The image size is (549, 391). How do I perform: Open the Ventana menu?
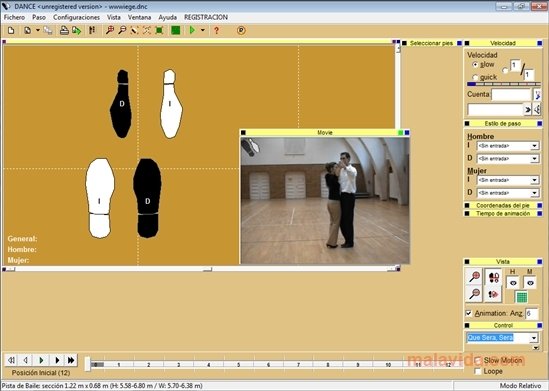pyautogui.click(x=139, y=17)
